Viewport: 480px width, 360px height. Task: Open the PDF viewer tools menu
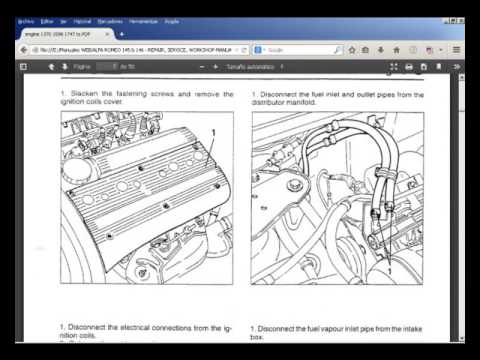(x=457, y=67)
